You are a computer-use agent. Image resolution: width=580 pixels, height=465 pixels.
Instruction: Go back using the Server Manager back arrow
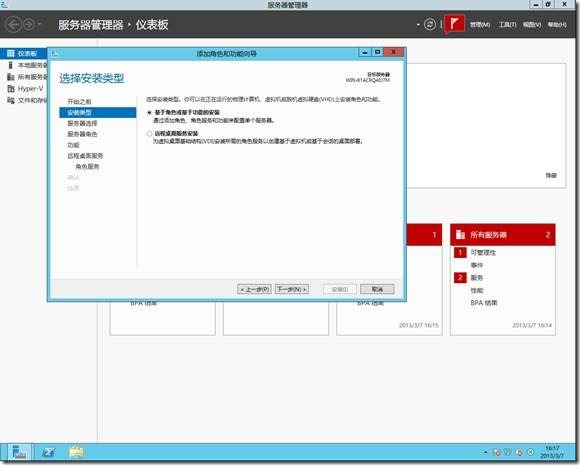point(13,25)
